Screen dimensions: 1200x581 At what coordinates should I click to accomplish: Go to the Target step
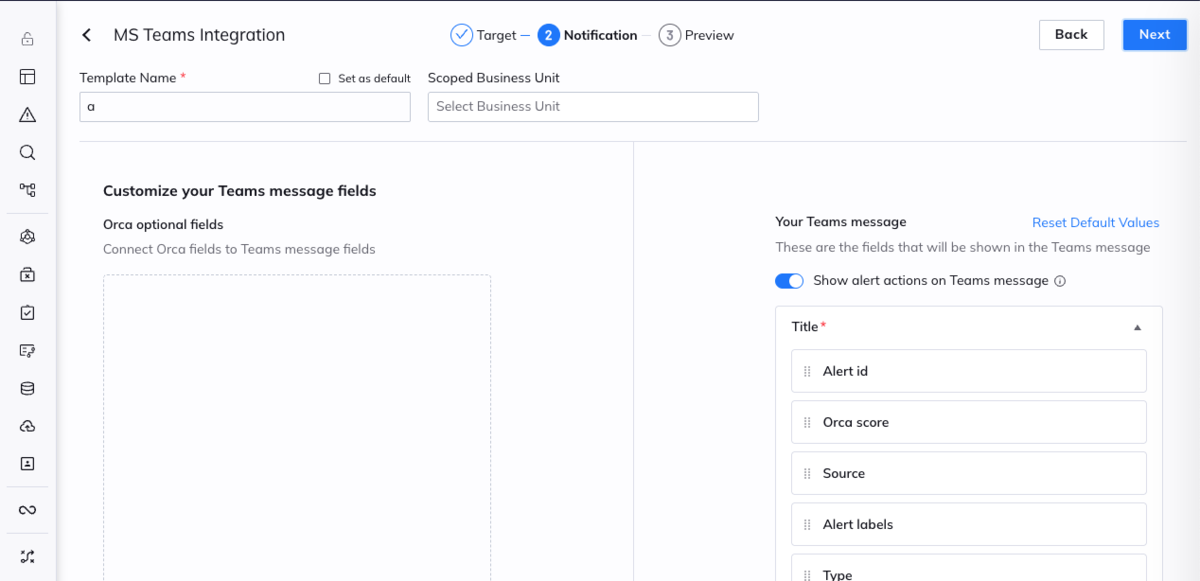click(483, 35)
